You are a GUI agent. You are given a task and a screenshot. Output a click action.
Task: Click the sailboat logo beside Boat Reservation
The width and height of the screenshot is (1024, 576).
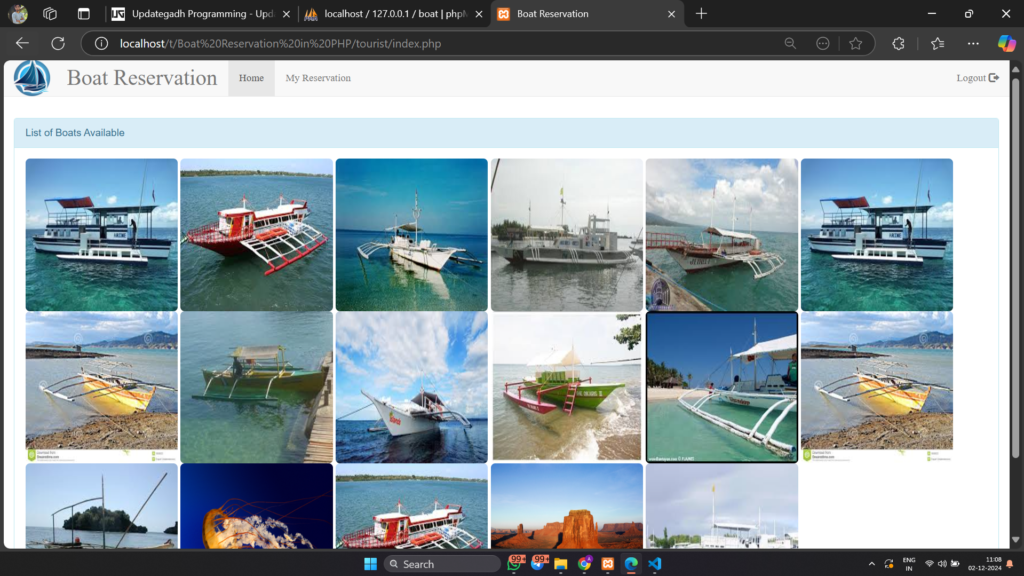(x=31, y=78)
